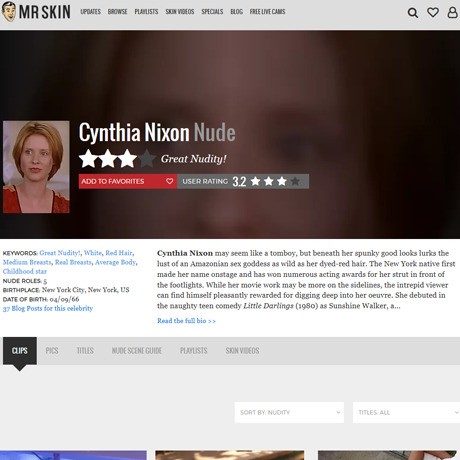The height and width of the screenshot is (460, 460).
Task: Click the first clip thumbnail at bottom left
Action: coord(73,455)
